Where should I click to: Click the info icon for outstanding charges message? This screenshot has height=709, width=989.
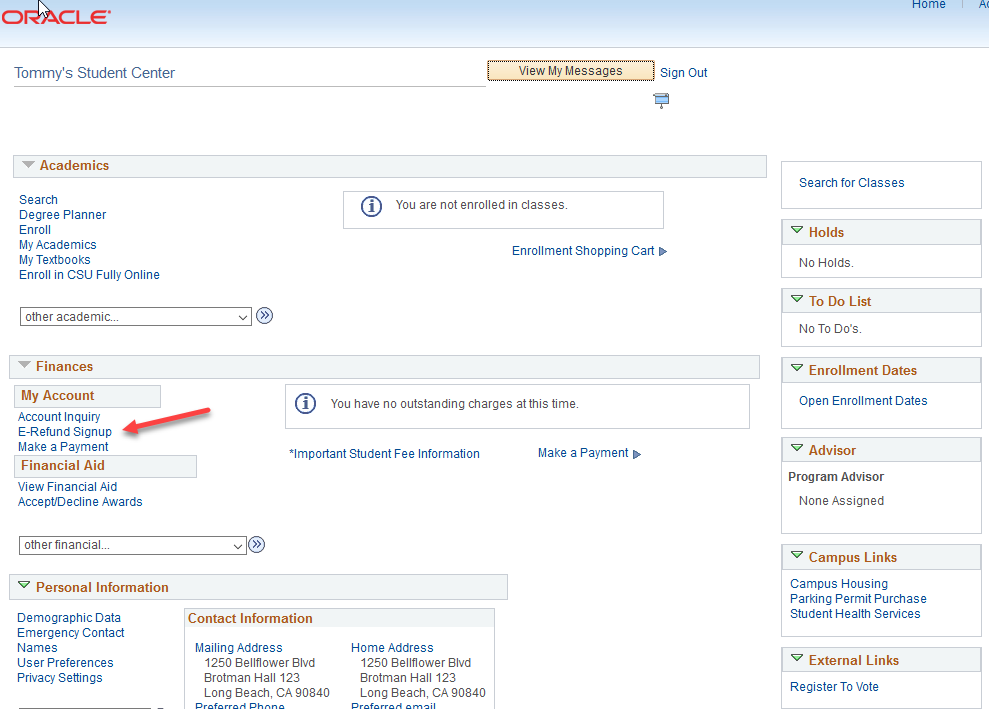point(305,403)
